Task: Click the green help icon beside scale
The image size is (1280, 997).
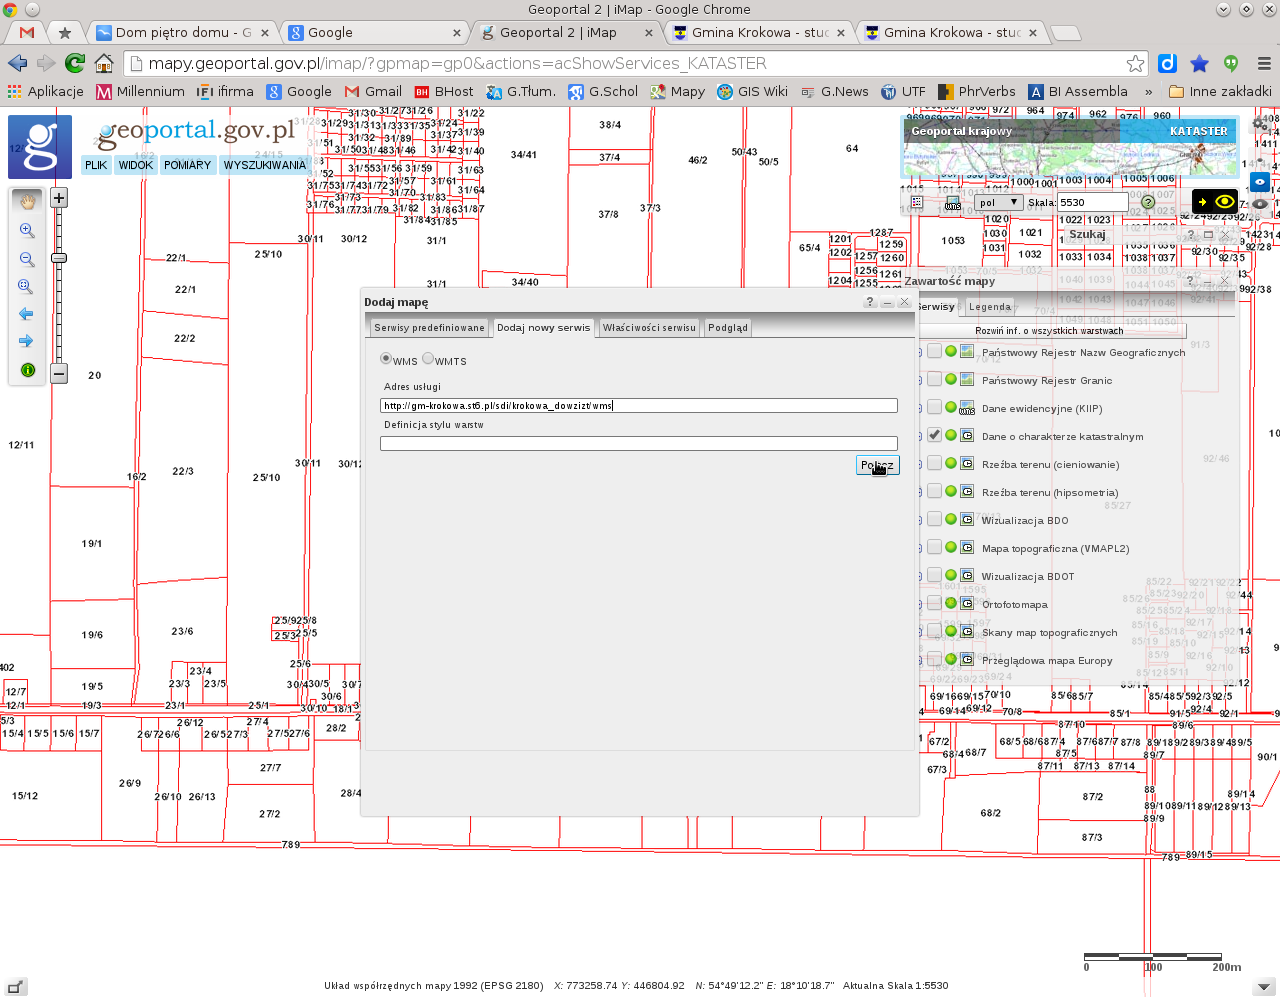Action: point(1148,202)
